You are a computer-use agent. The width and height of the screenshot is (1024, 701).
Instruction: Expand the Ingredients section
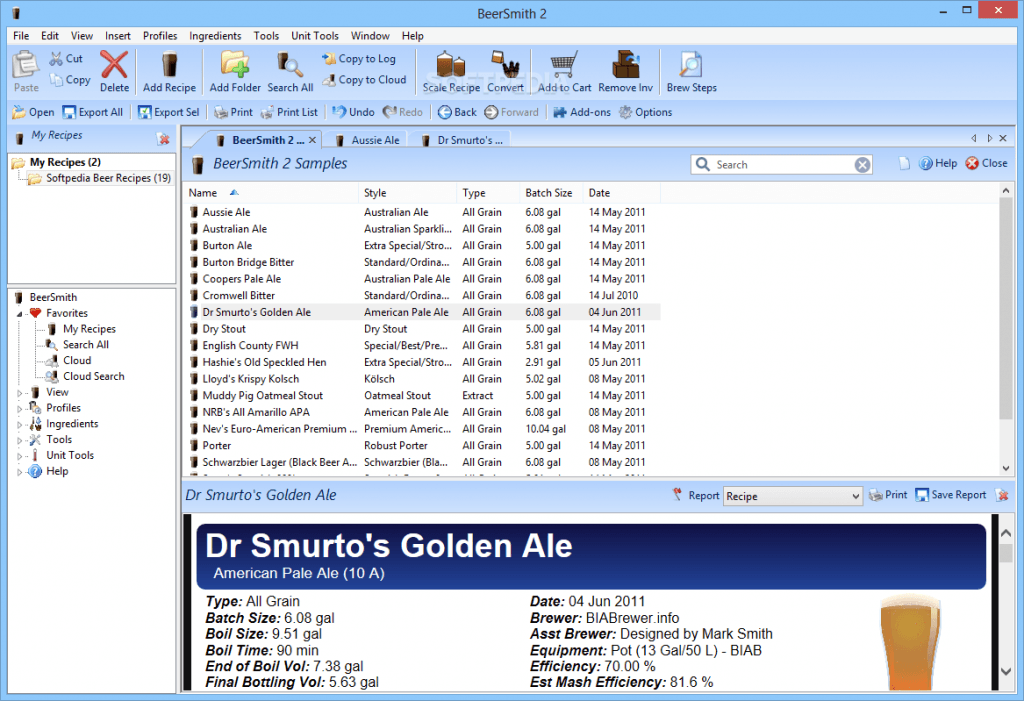18,423
